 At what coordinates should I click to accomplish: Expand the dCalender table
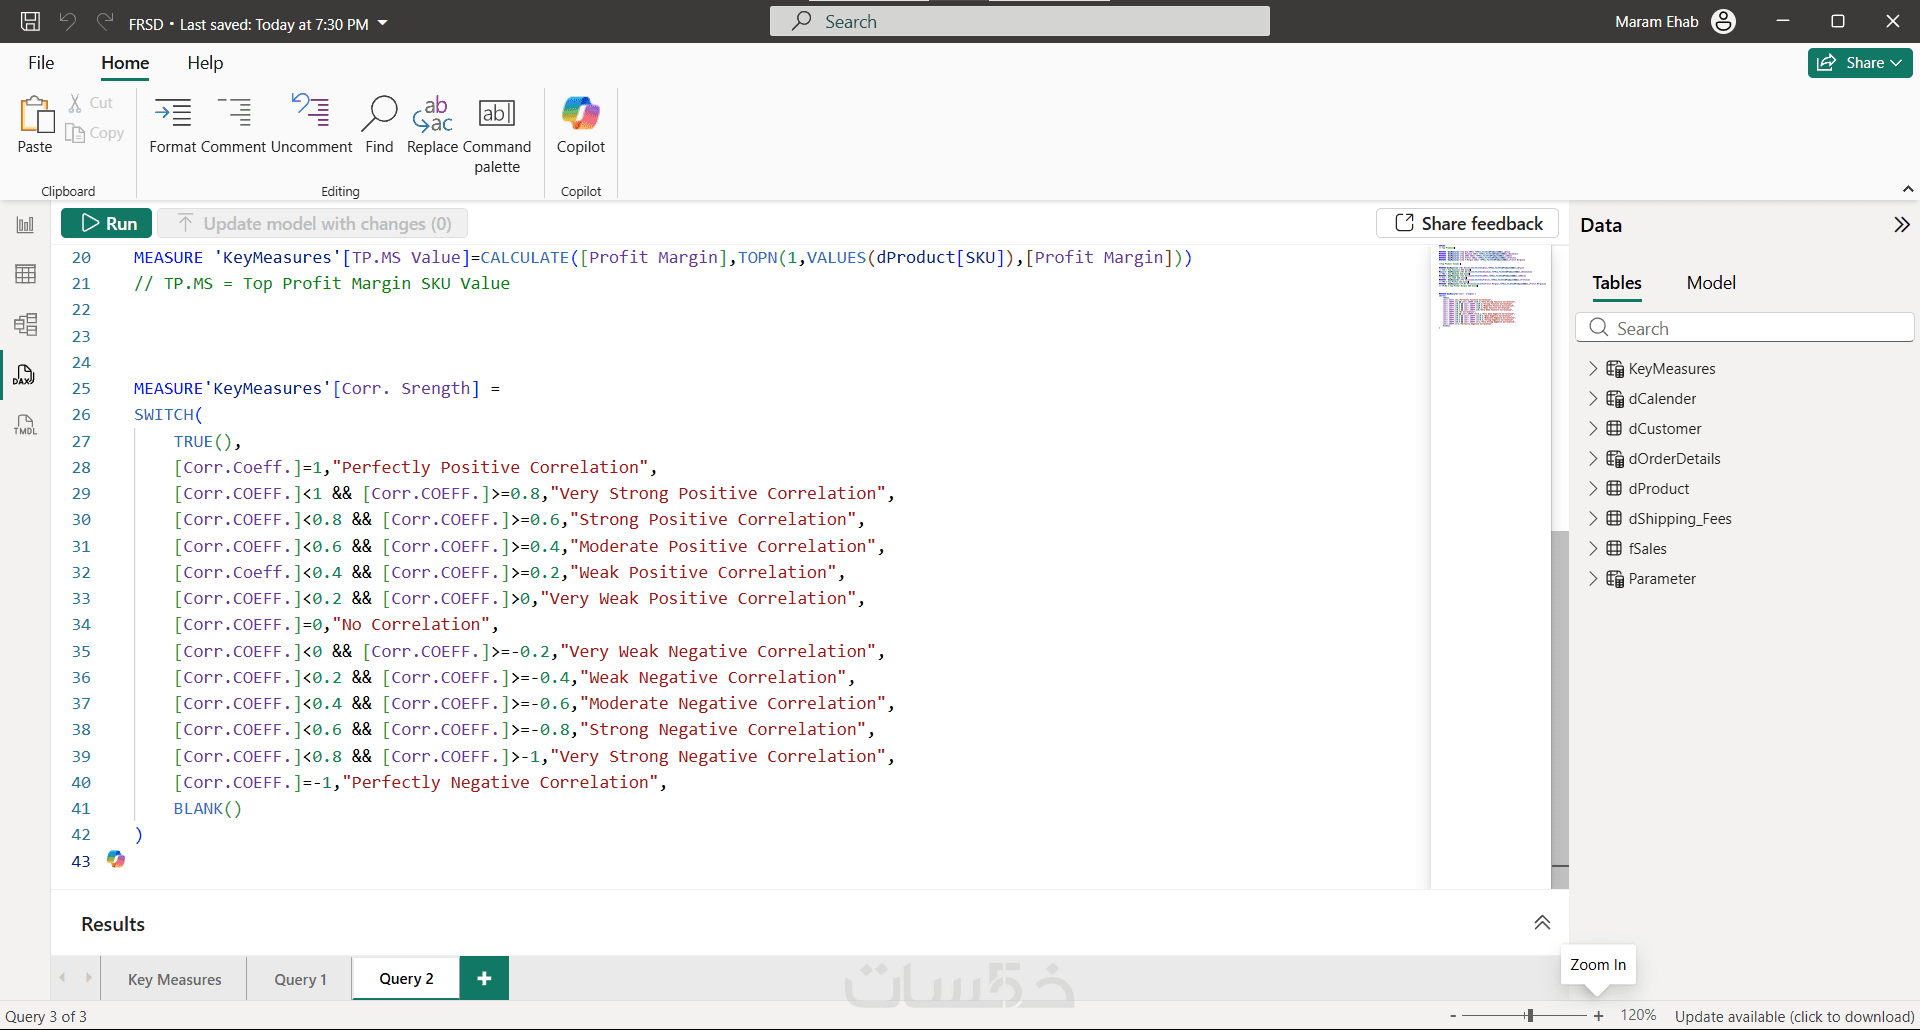pyautogui.click(x=1593, y=399)
